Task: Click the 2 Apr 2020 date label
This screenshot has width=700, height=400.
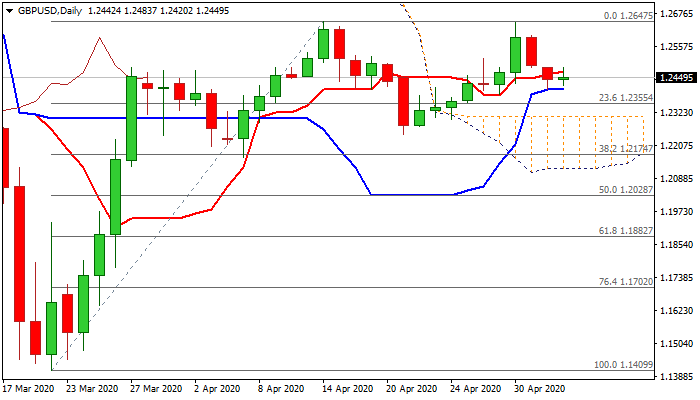Action: click(216, 388)
